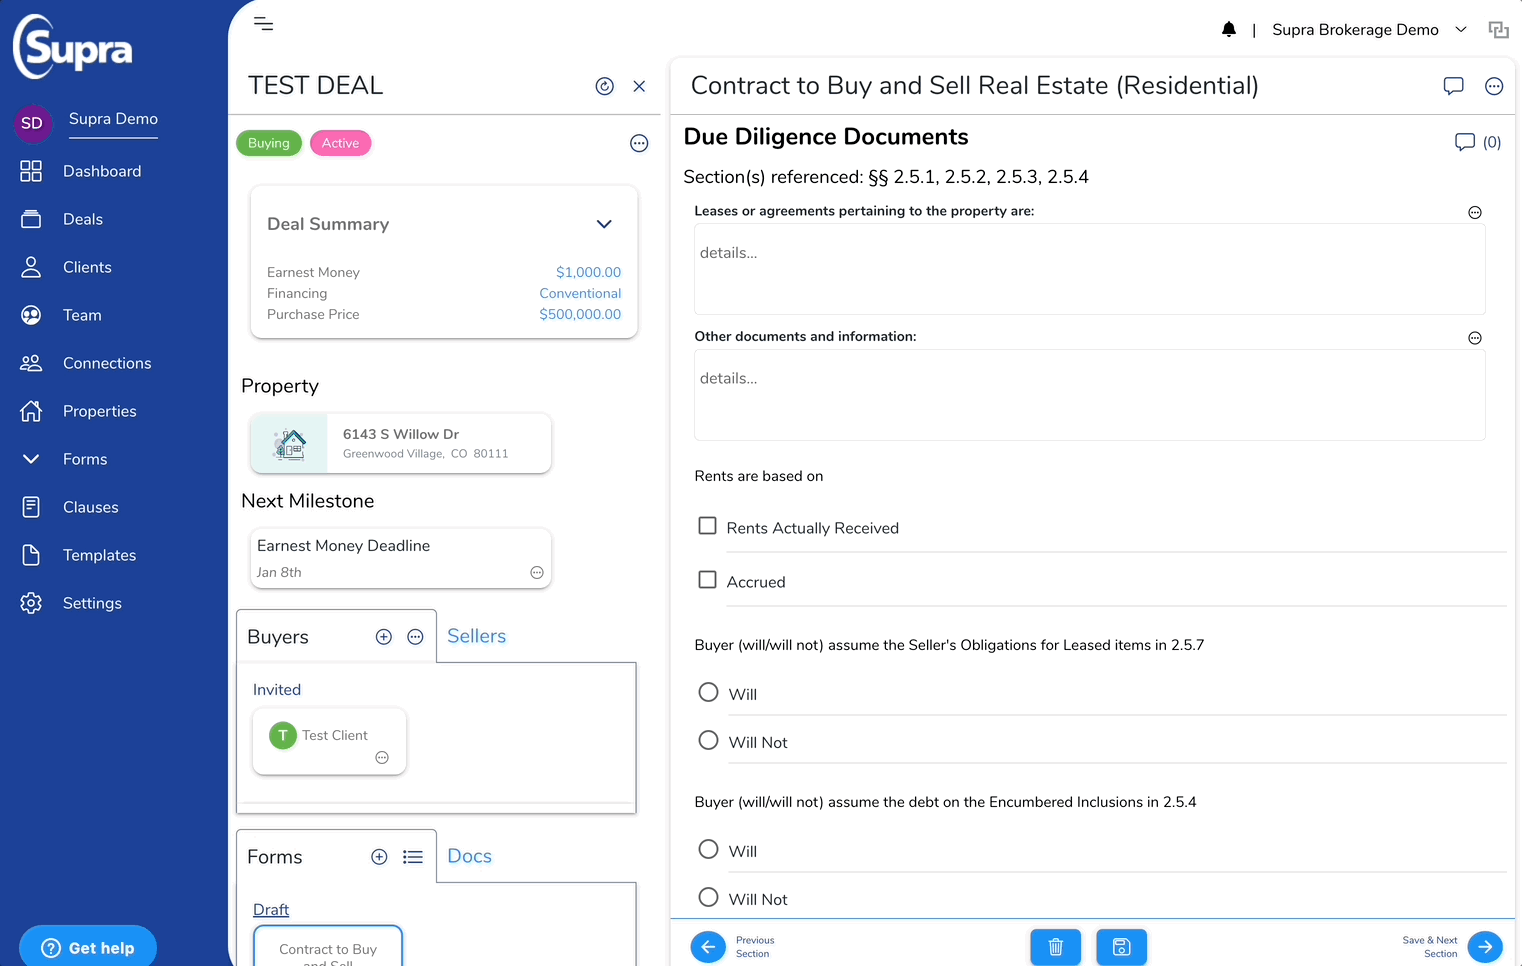Click Leases or agreements details field
Image resolution: width=1522 pixels, height=966 pixels.
coord(1090,269)
